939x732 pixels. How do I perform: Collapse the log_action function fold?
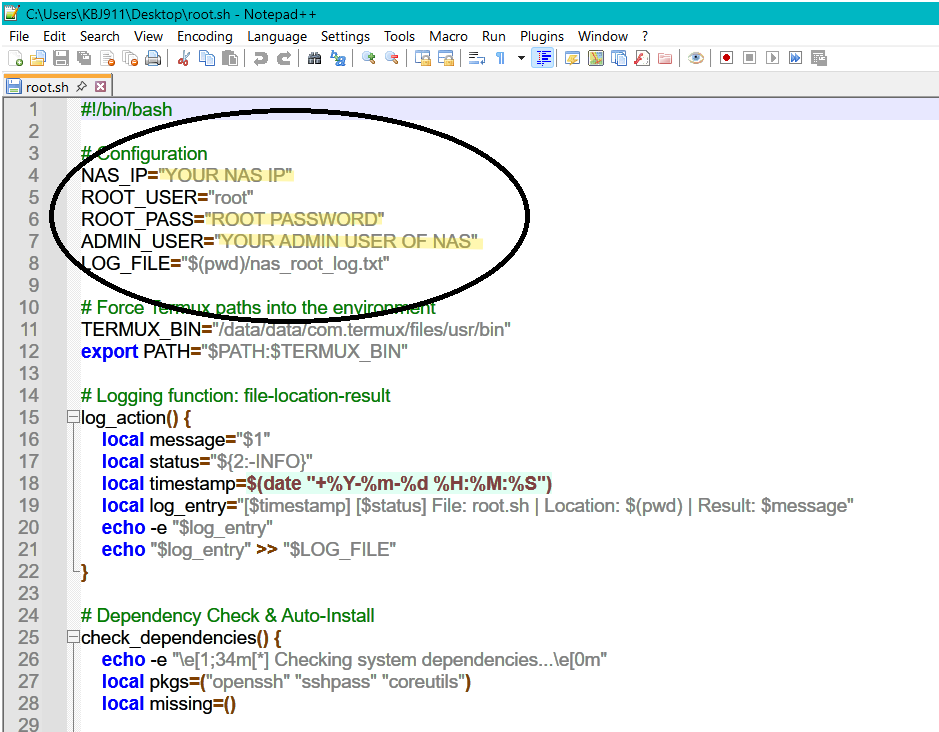pos(72,417)
